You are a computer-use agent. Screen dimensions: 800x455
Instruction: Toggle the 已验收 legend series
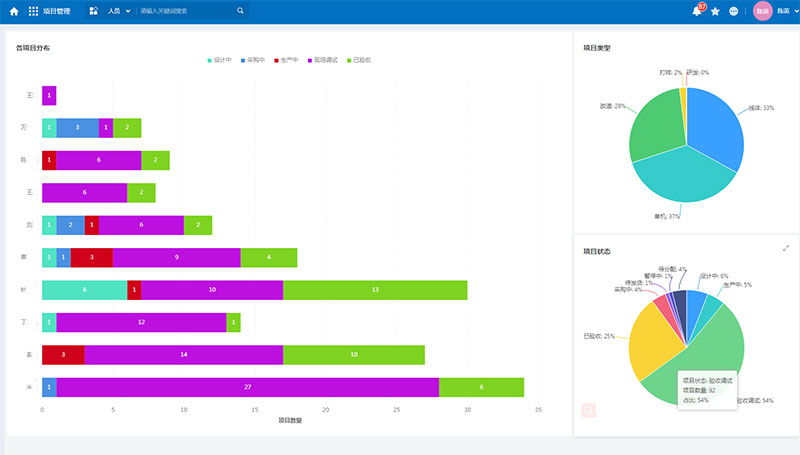tap(358, 60)
